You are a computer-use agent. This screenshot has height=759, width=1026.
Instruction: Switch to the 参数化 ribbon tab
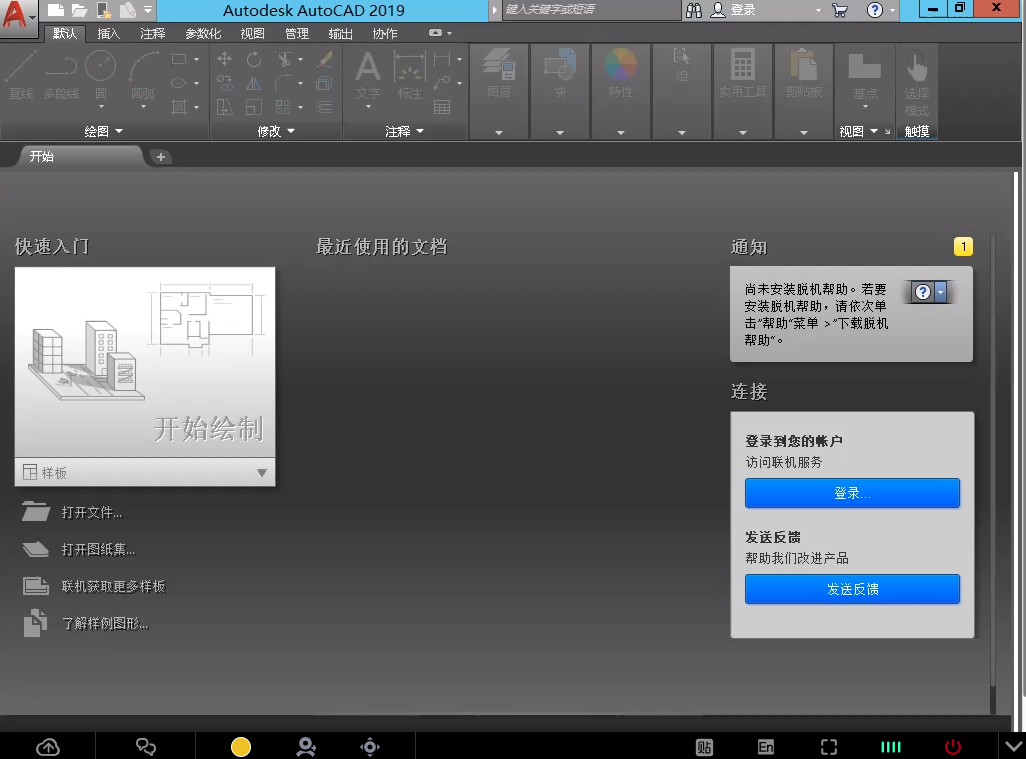[x=203, y=33]
